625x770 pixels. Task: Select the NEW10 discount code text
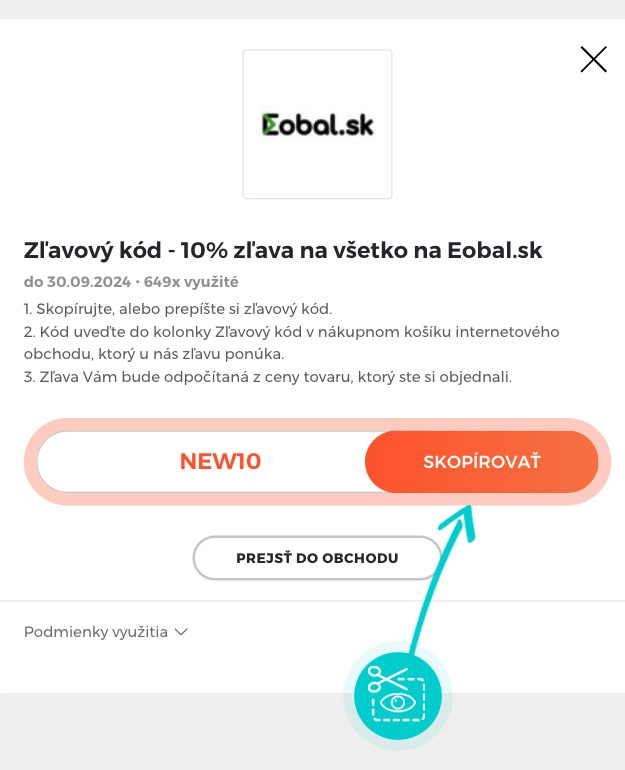point(220,462)
